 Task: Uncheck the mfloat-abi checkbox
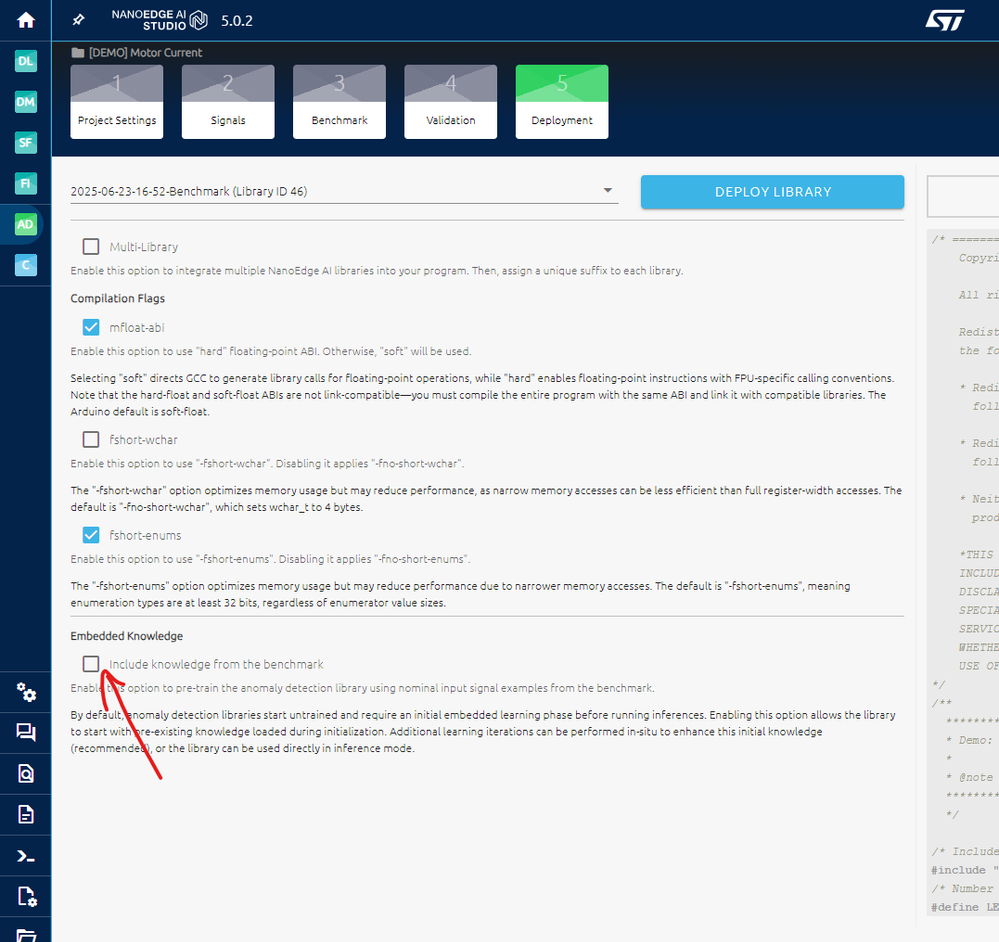click(x=91, y=327)
